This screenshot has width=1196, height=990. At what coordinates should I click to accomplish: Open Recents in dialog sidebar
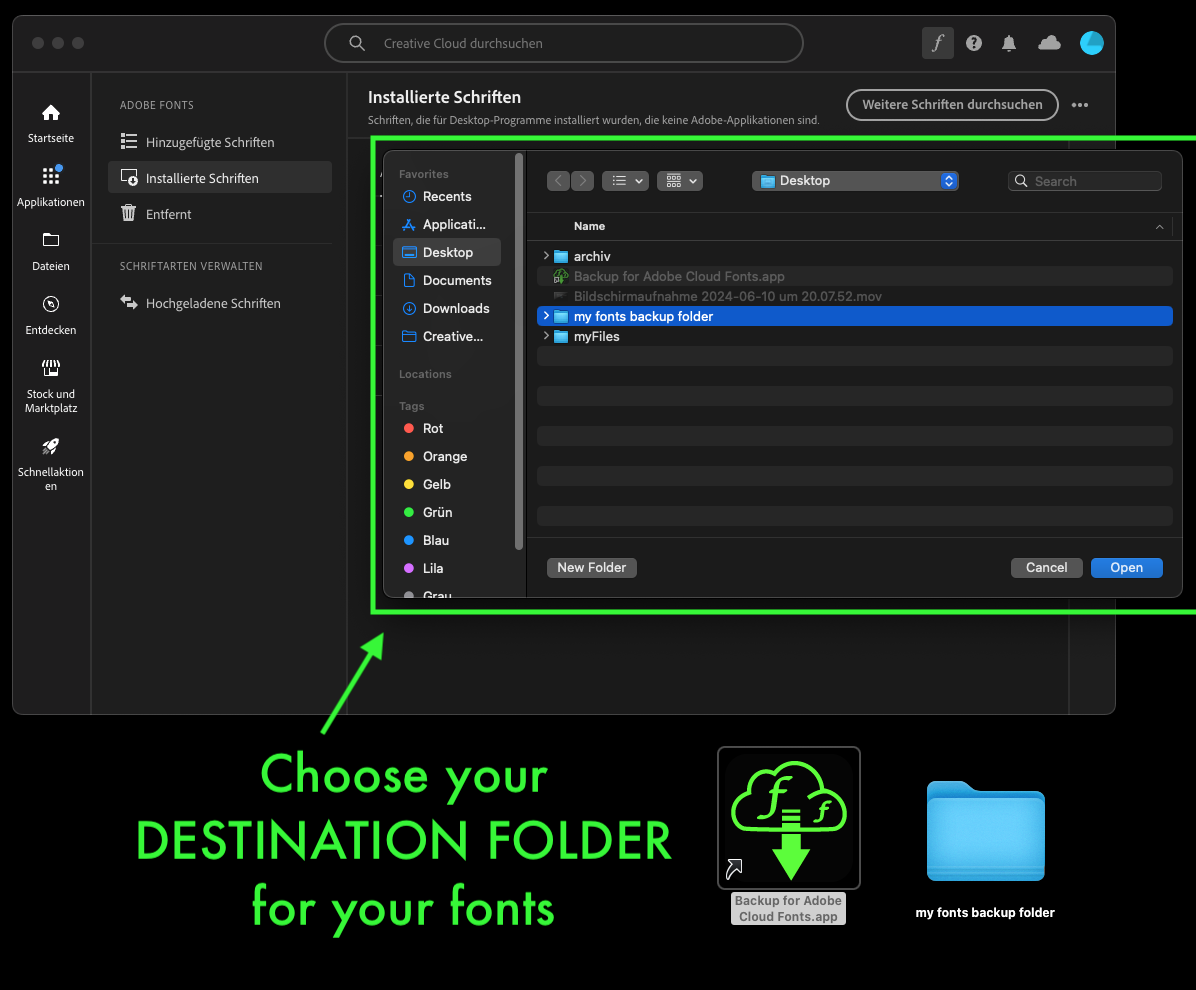point(447,196)
